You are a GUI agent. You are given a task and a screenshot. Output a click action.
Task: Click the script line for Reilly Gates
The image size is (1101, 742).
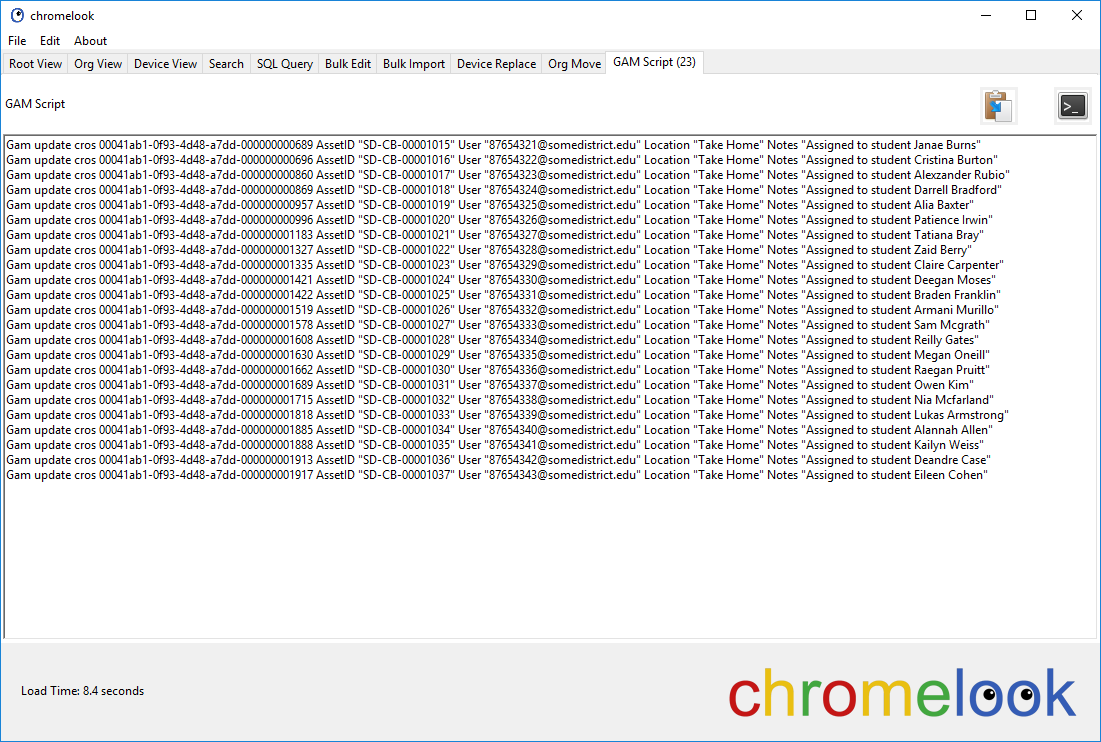[492, 340]
